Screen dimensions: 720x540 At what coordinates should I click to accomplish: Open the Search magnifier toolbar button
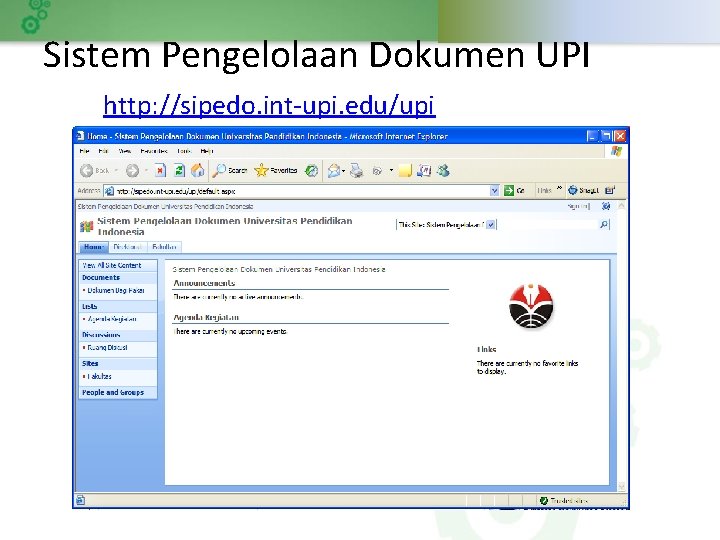click(x=230, y=170)
